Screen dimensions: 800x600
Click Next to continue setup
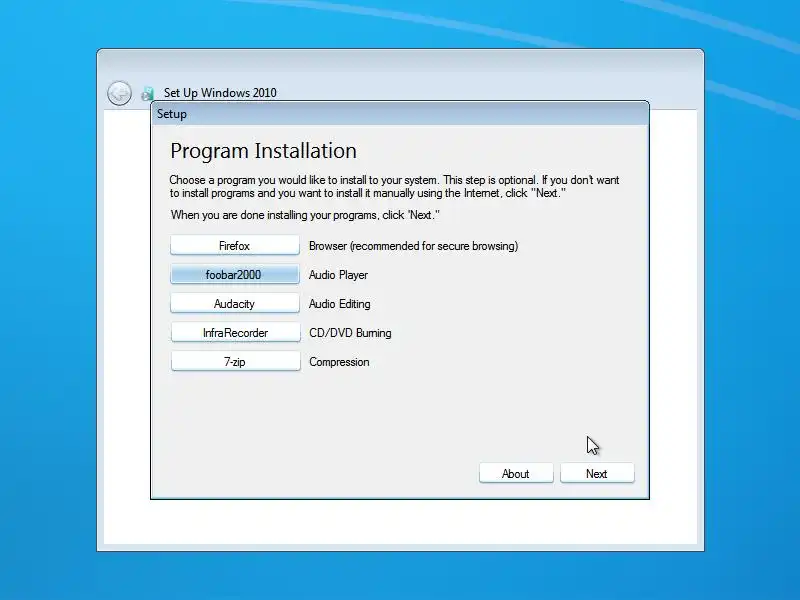597,473
